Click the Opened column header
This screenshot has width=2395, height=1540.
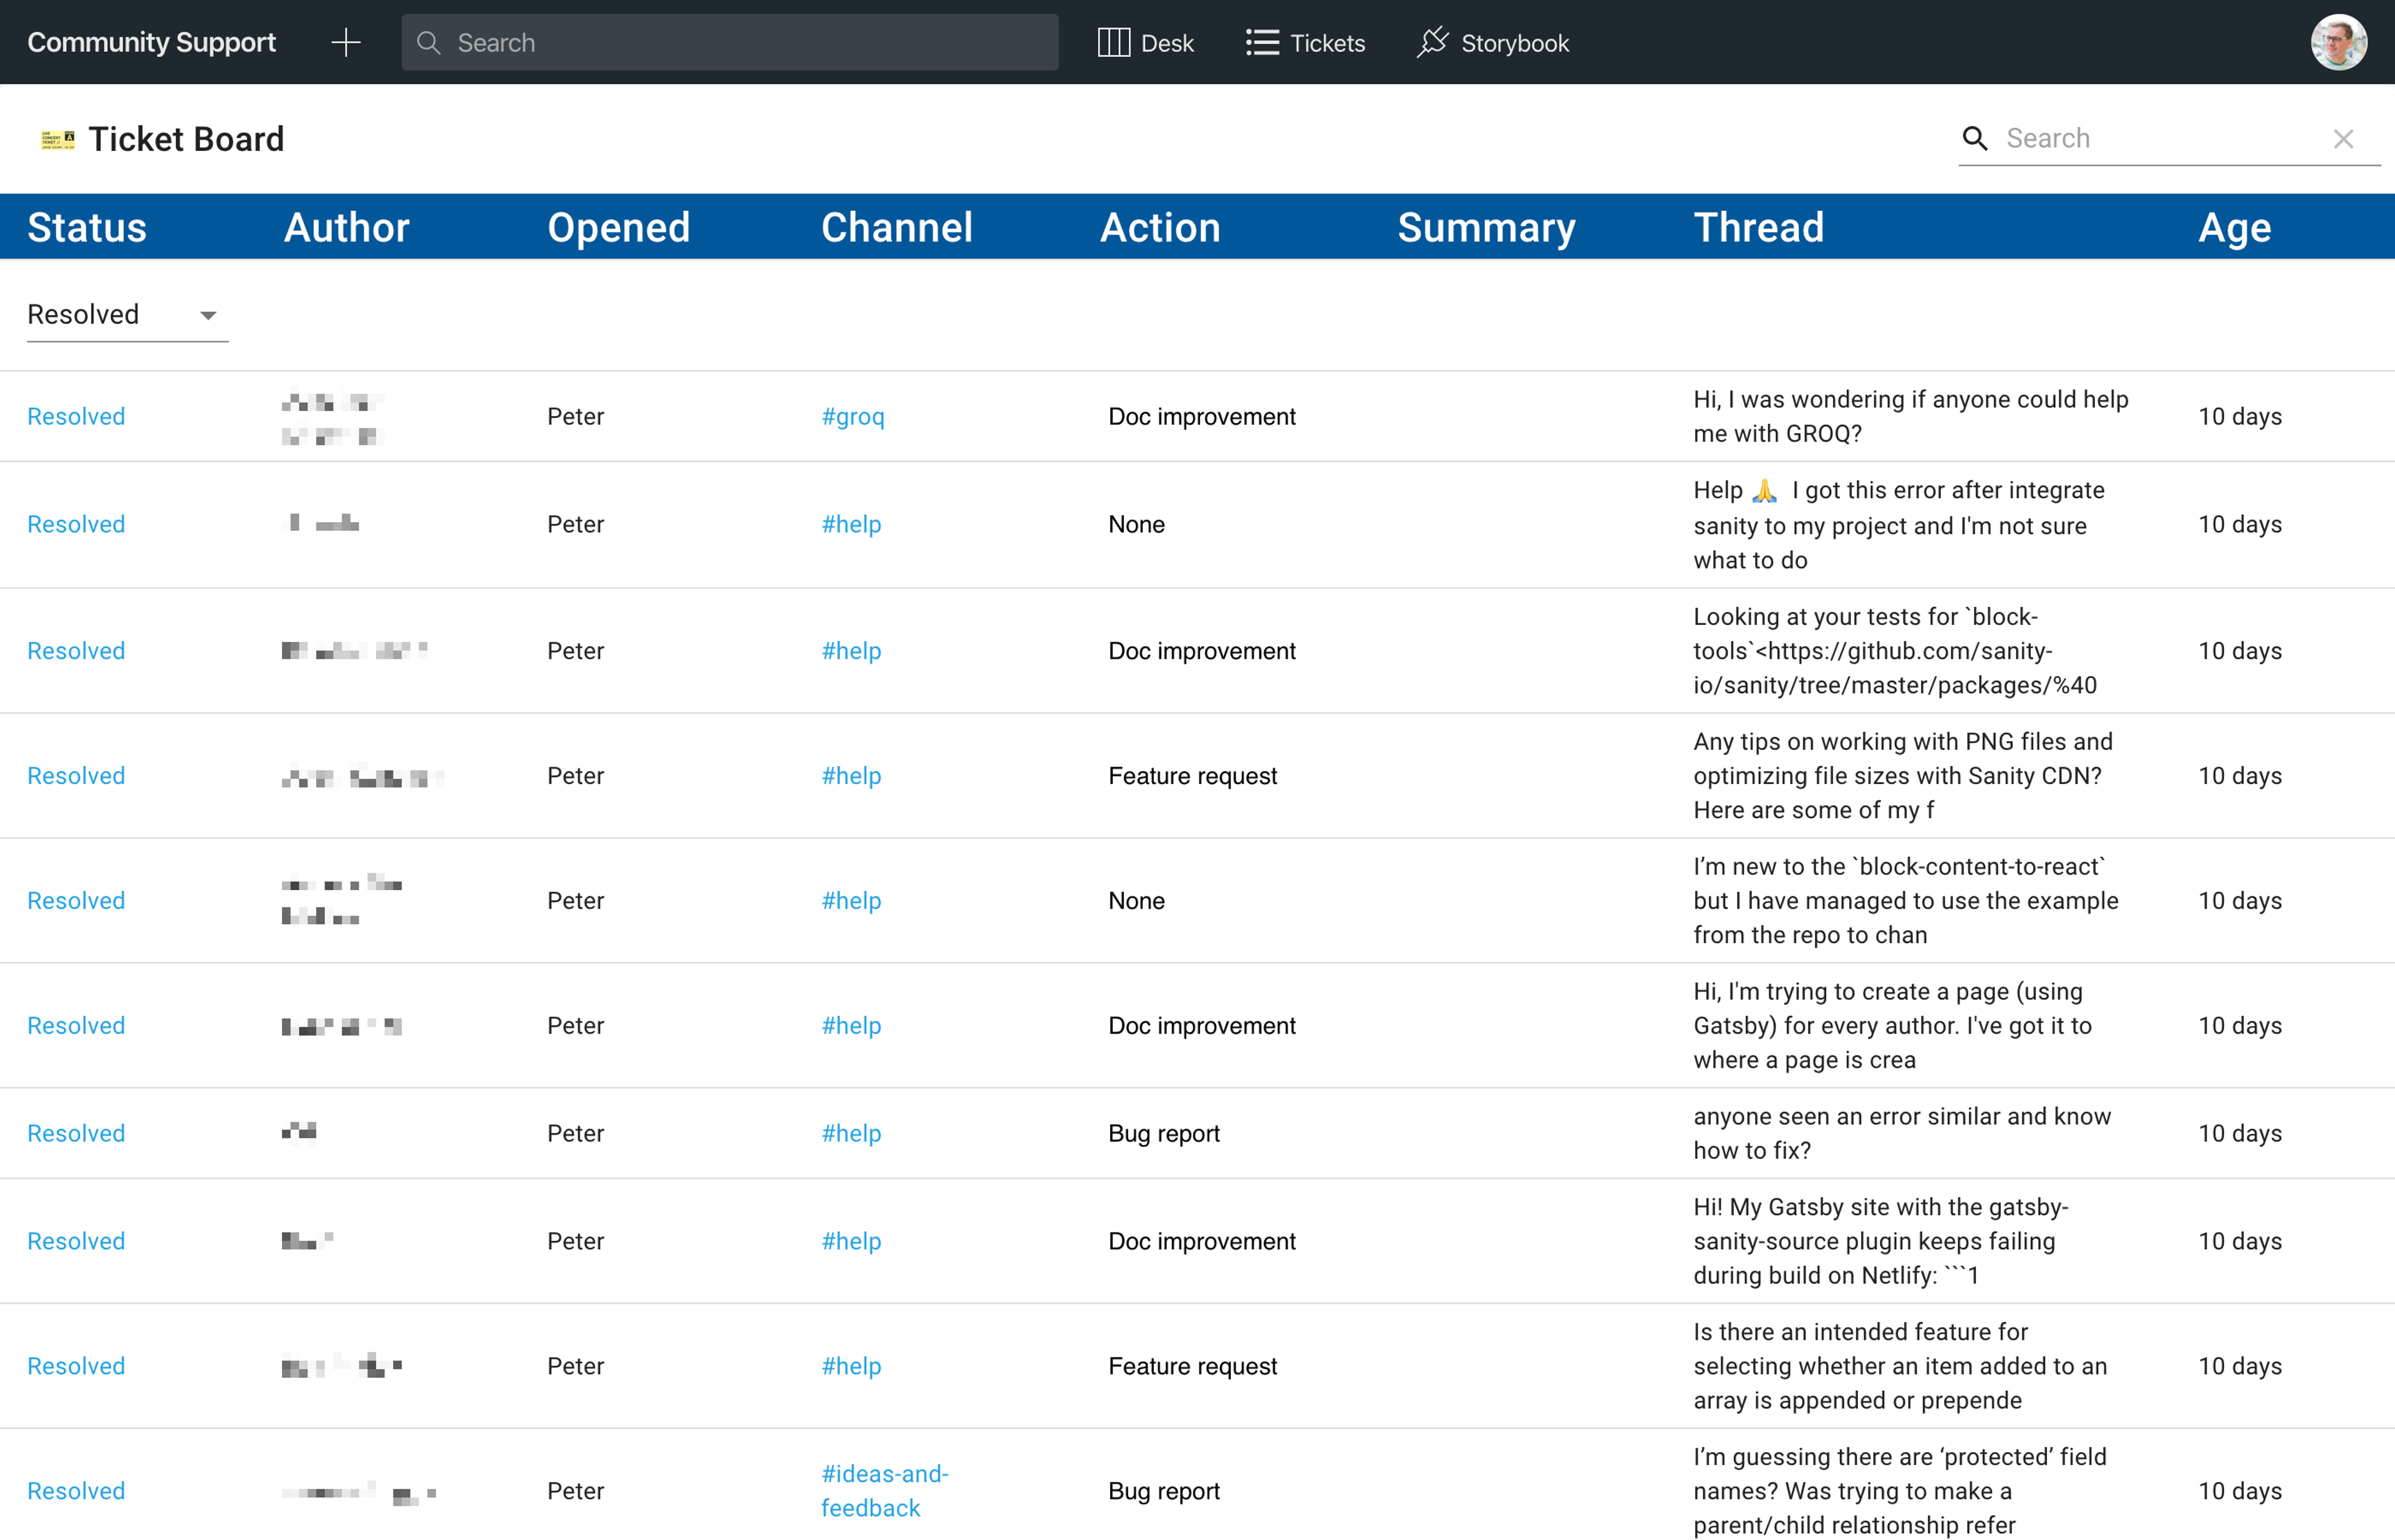click(x=618, y=227)
